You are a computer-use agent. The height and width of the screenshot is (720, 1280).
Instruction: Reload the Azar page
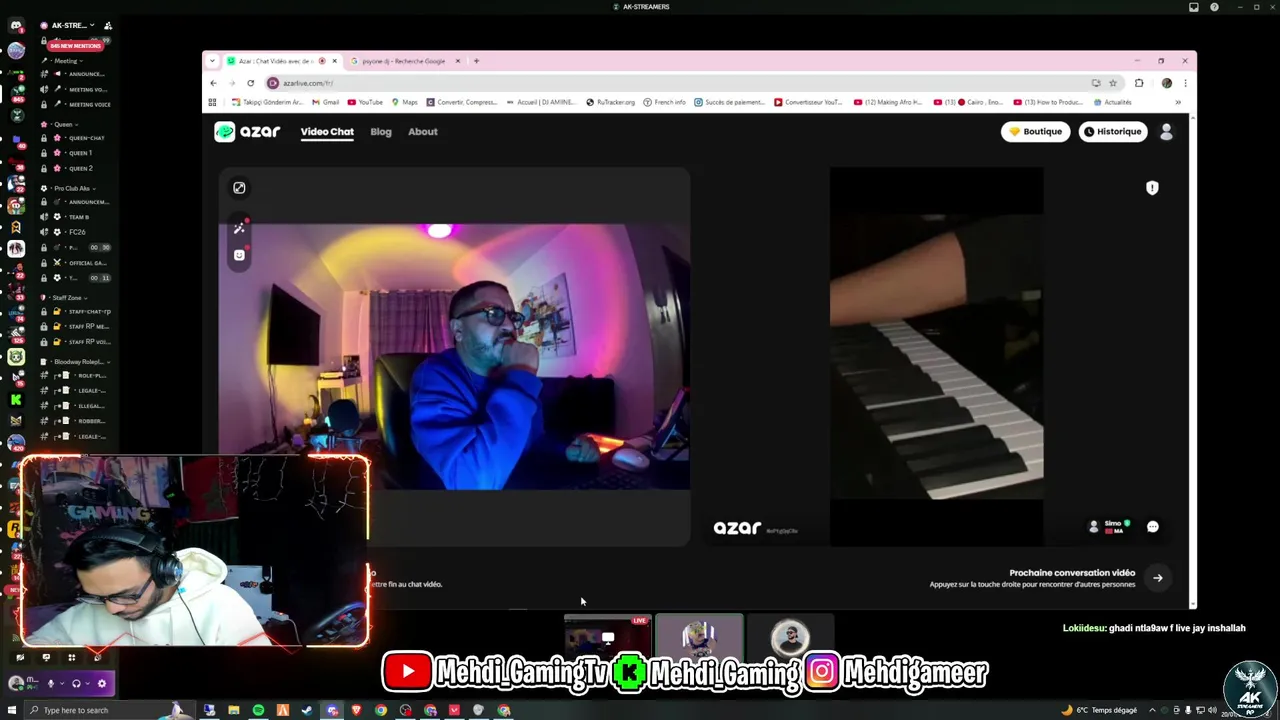point(250,83)
